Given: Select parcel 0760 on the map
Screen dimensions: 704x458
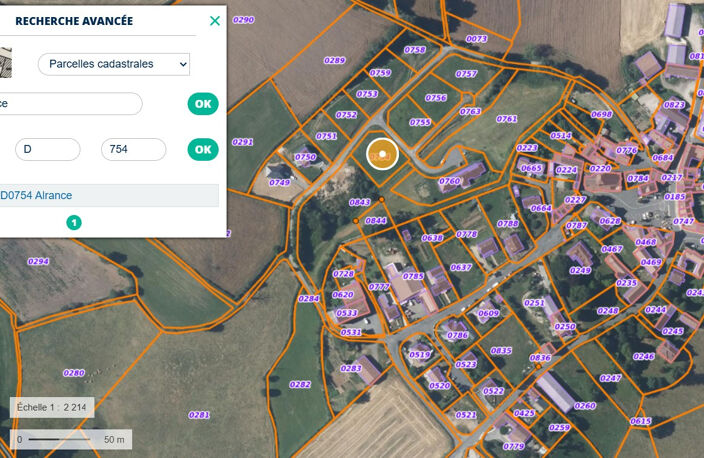Looking at the screenshot, I should point(449,181).
